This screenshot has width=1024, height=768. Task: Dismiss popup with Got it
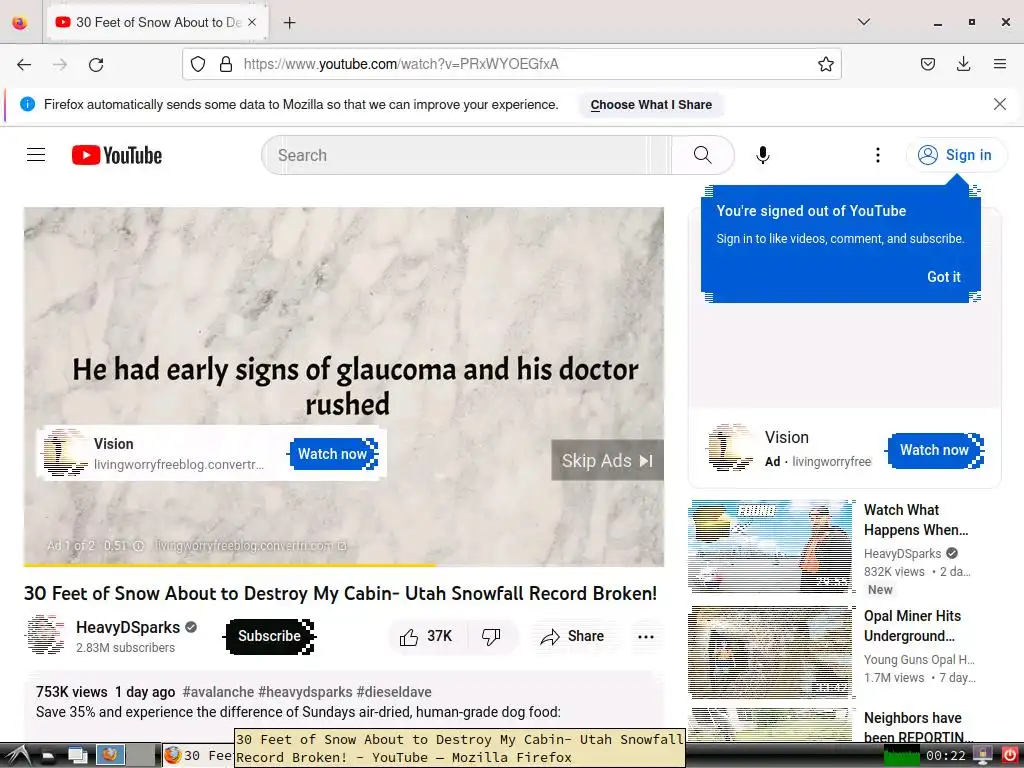click(944, 277)
